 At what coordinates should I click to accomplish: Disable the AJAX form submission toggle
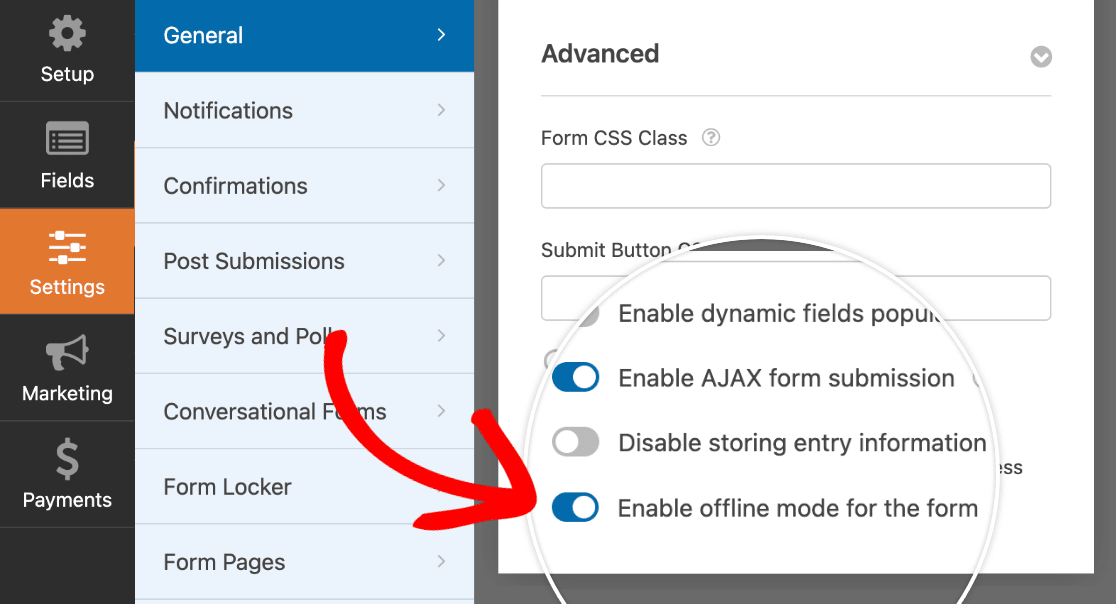pyautogui.click(x=576, y=378)
